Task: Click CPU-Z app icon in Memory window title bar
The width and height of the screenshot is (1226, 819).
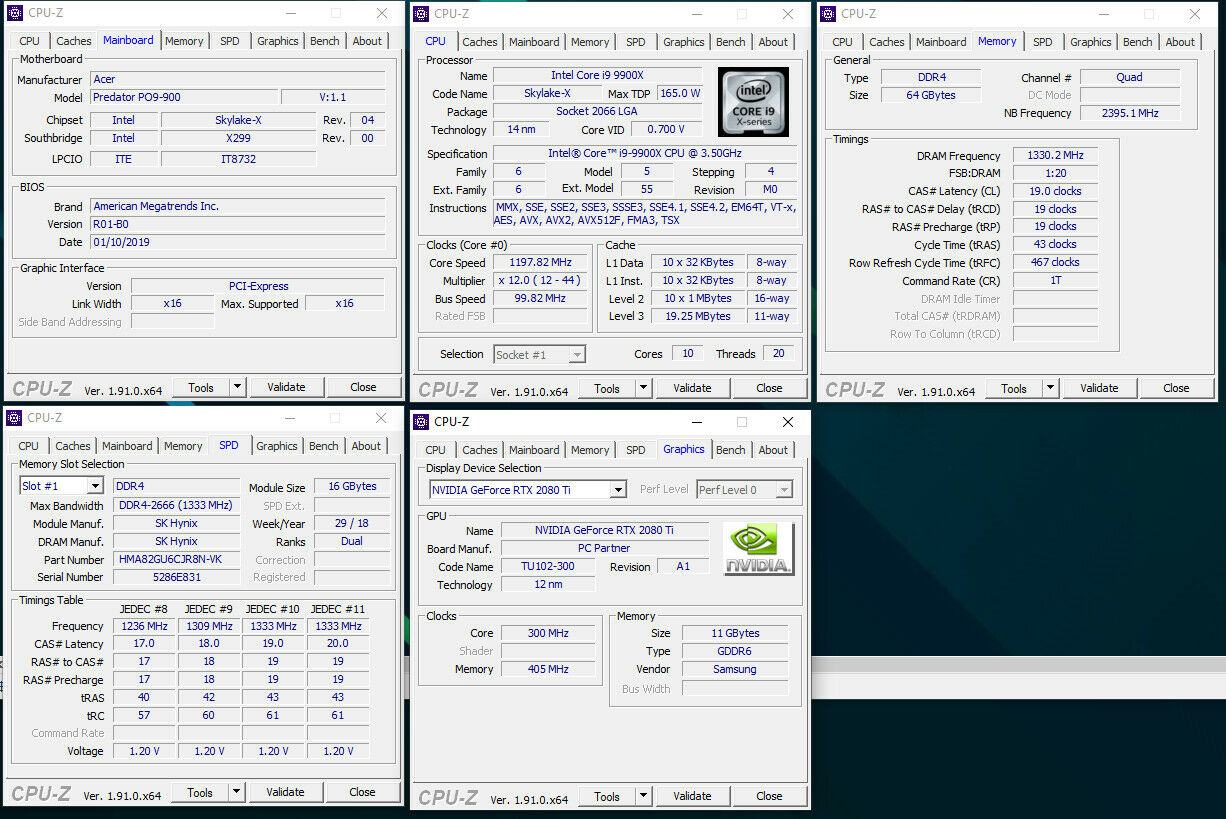Action: (828, 14)
